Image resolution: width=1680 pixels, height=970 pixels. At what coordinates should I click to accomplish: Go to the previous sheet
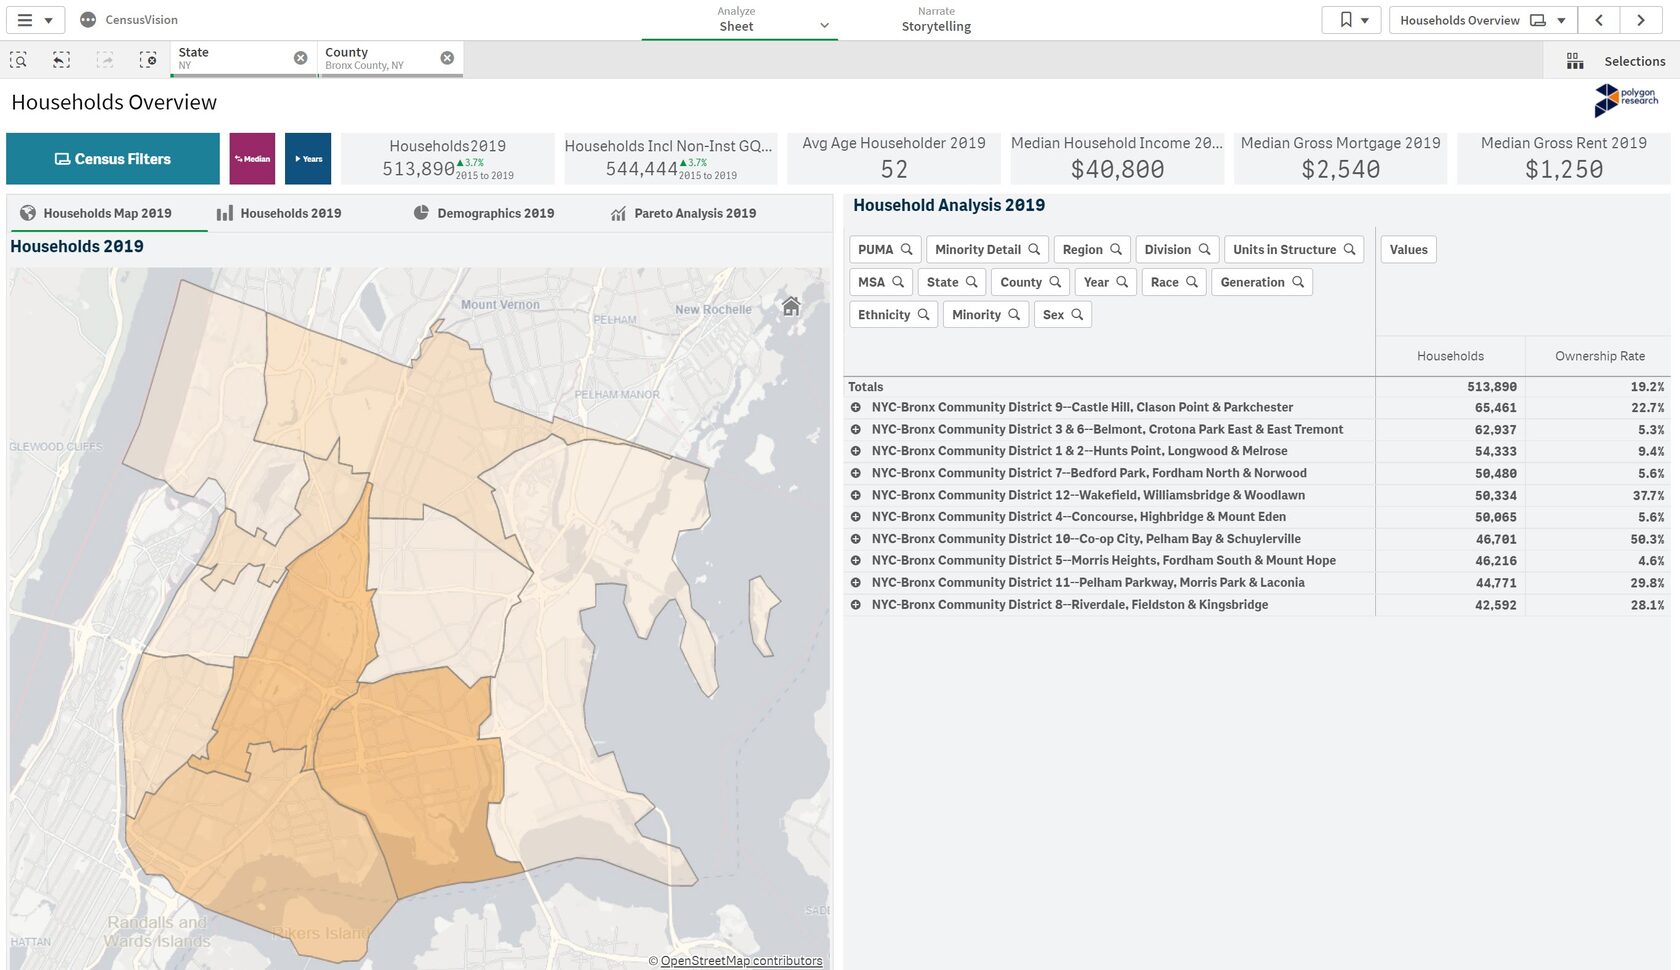pyautogui.click(x=1599, y=20)
